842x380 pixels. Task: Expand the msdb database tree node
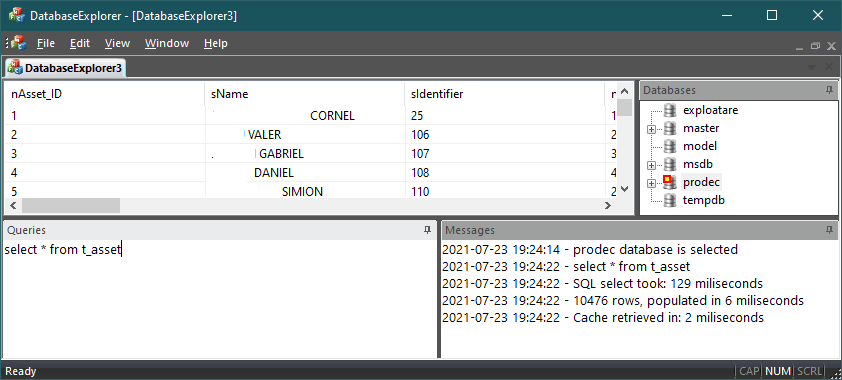click(651, 165)
